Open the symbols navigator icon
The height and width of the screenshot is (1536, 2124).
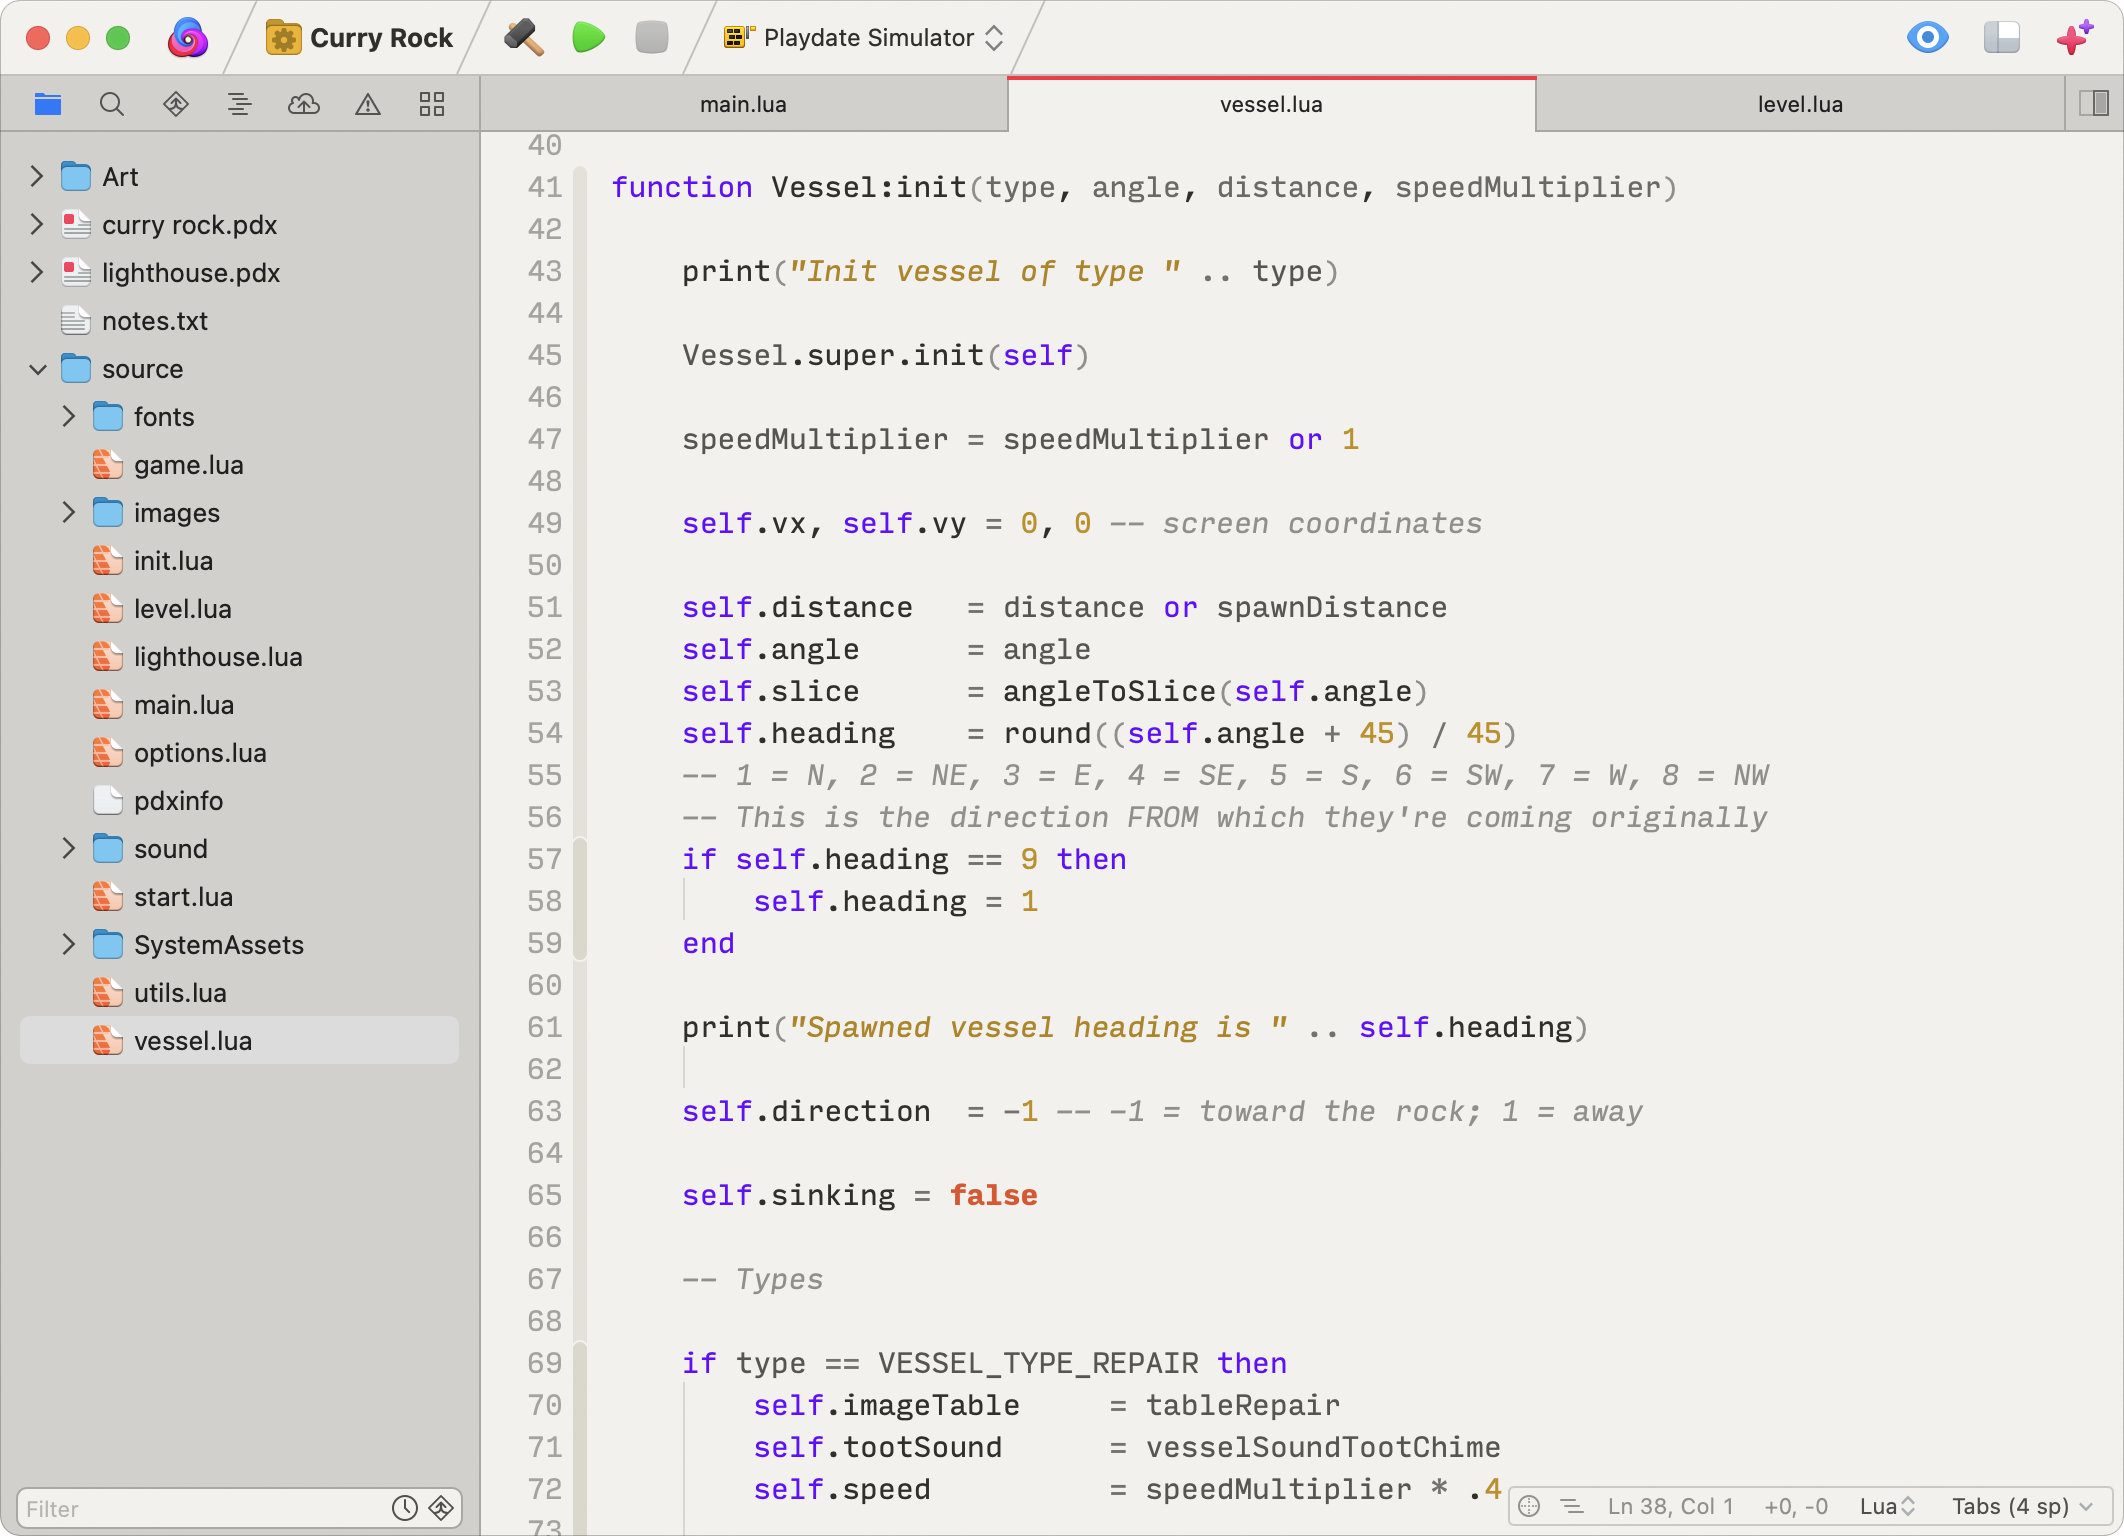tap(239, 104)
